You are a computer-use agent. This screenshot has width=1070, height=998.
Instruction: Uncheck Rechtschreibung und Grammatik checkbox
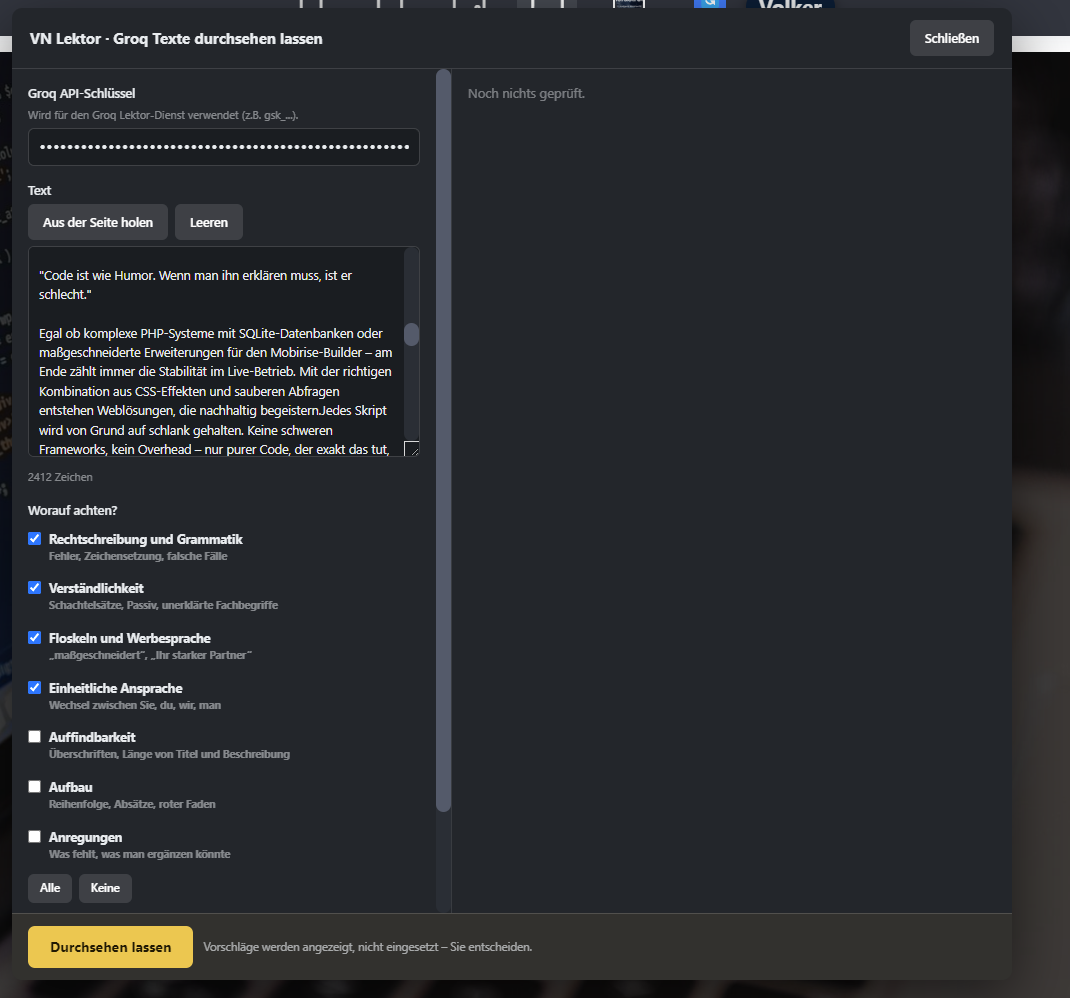tap(35, 539)
